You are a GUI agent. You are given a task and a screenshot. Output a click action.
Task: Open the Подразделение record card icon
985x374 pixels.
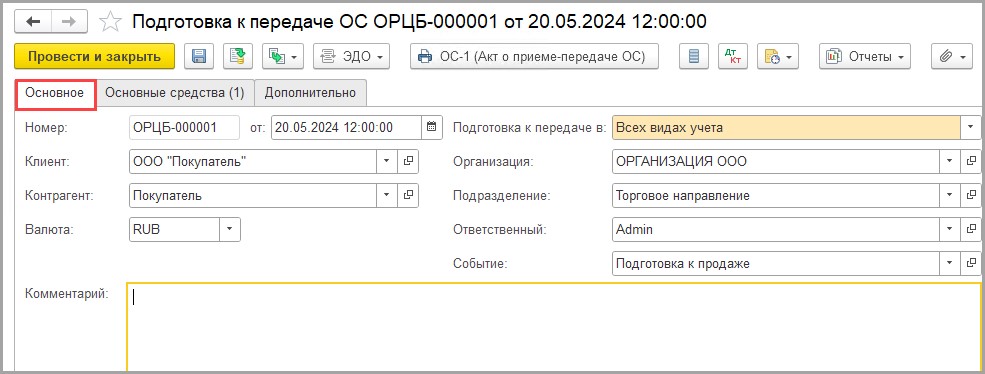tap(971, 195)
